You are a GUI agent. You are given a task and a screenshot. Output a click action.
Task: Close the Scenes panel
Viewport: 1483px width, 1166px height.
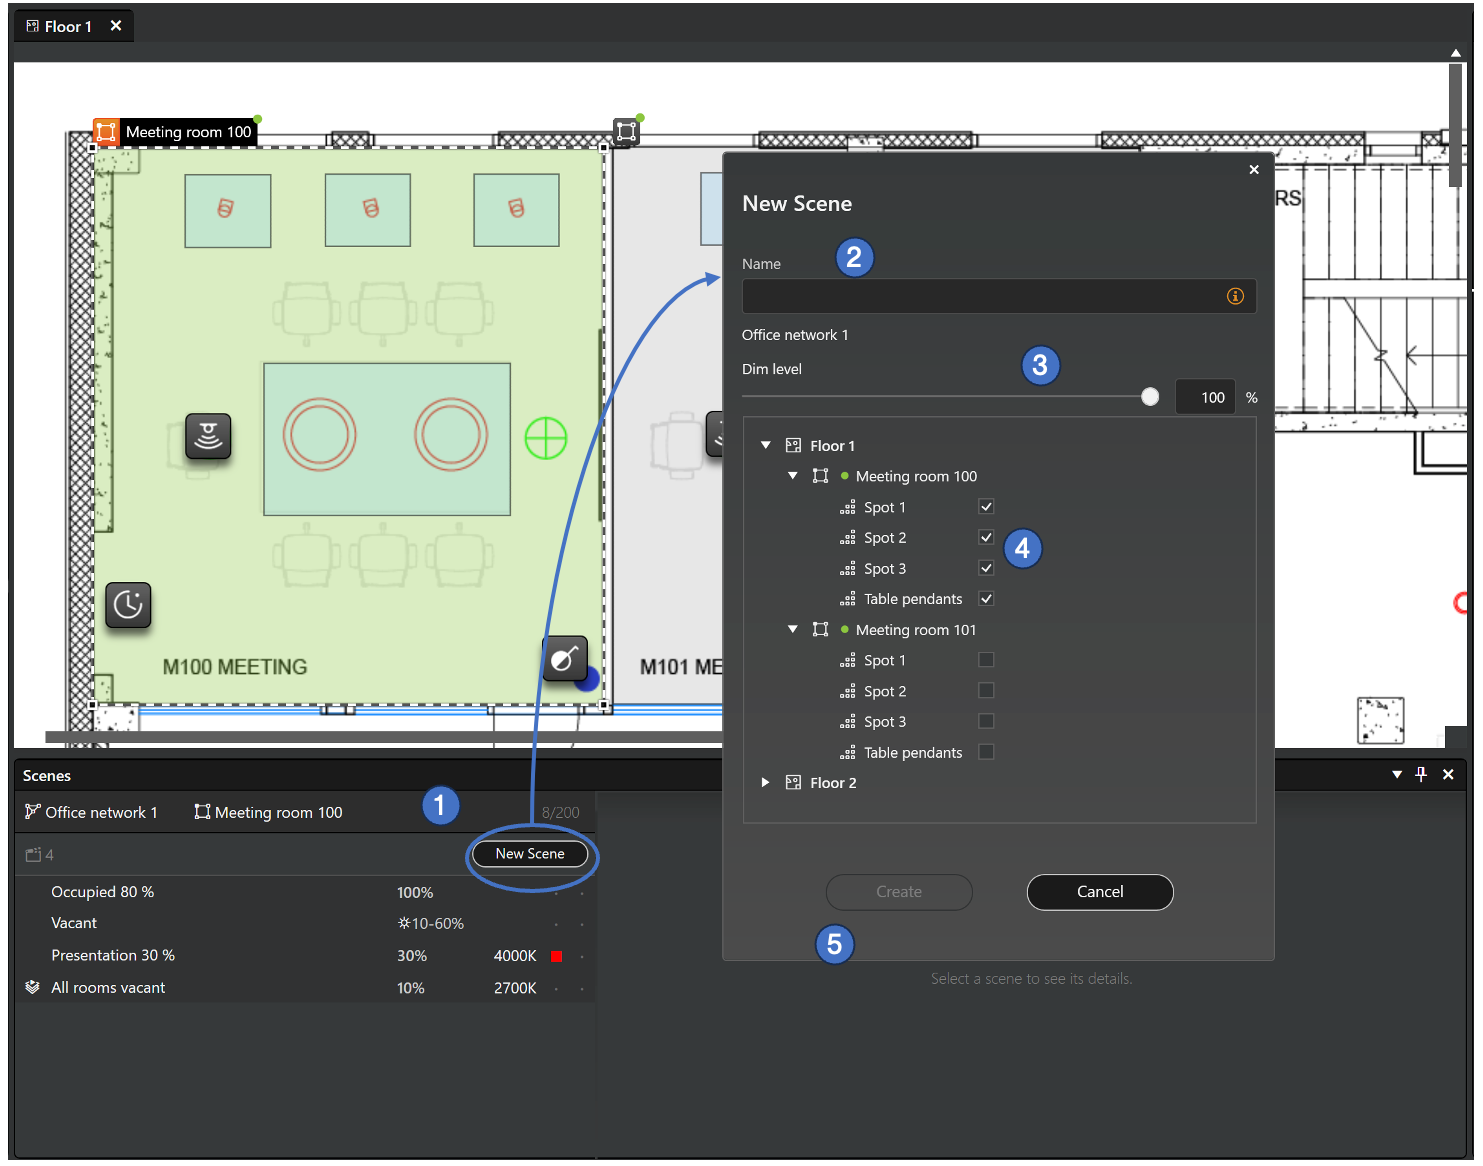pos(1448,774)
